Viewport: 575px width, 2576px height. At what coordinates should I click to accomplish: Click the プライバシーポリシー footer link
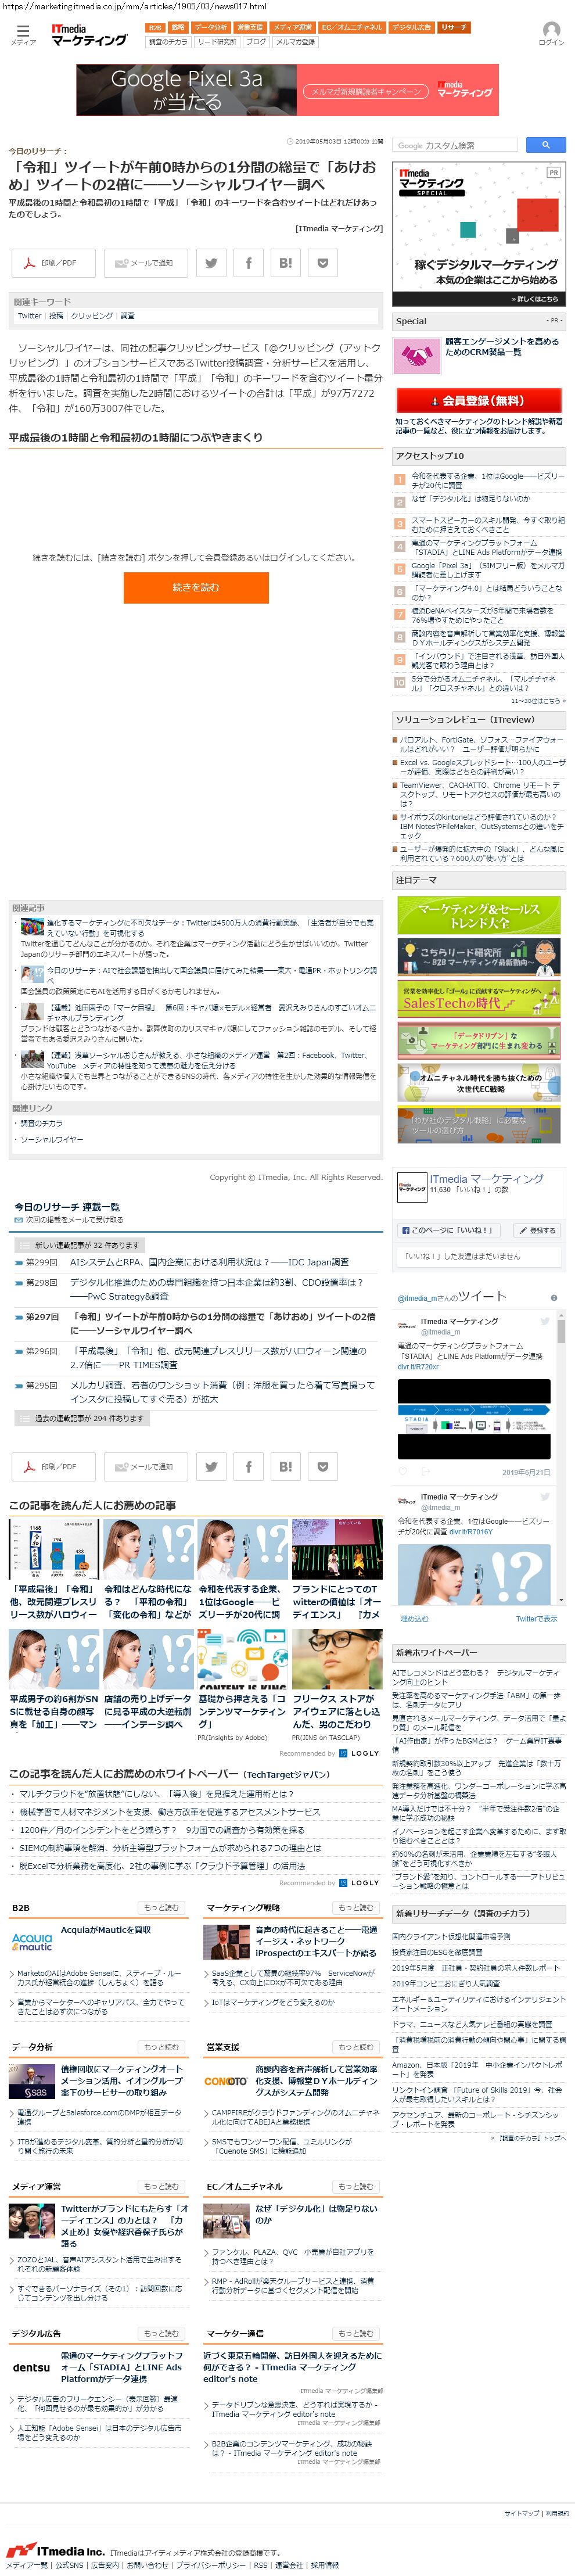click(211, 2565)
